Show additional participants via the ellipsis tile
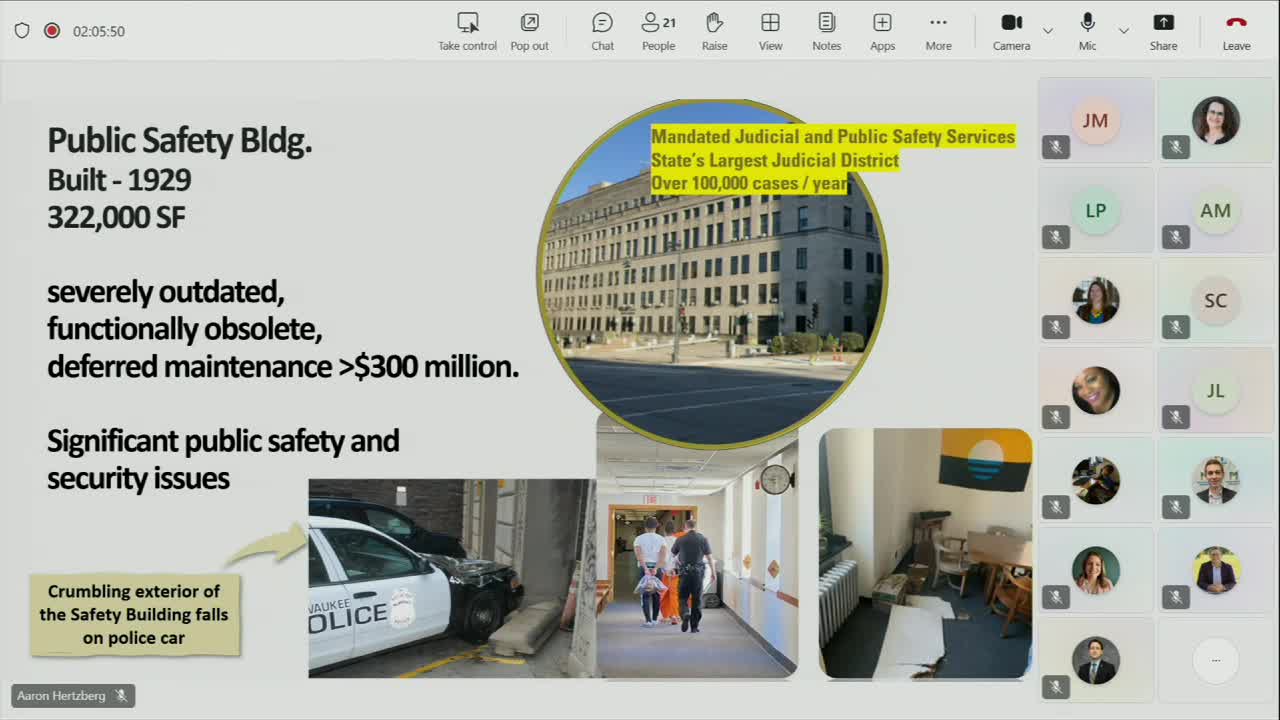The image size is (1280, 720). 1215,660
